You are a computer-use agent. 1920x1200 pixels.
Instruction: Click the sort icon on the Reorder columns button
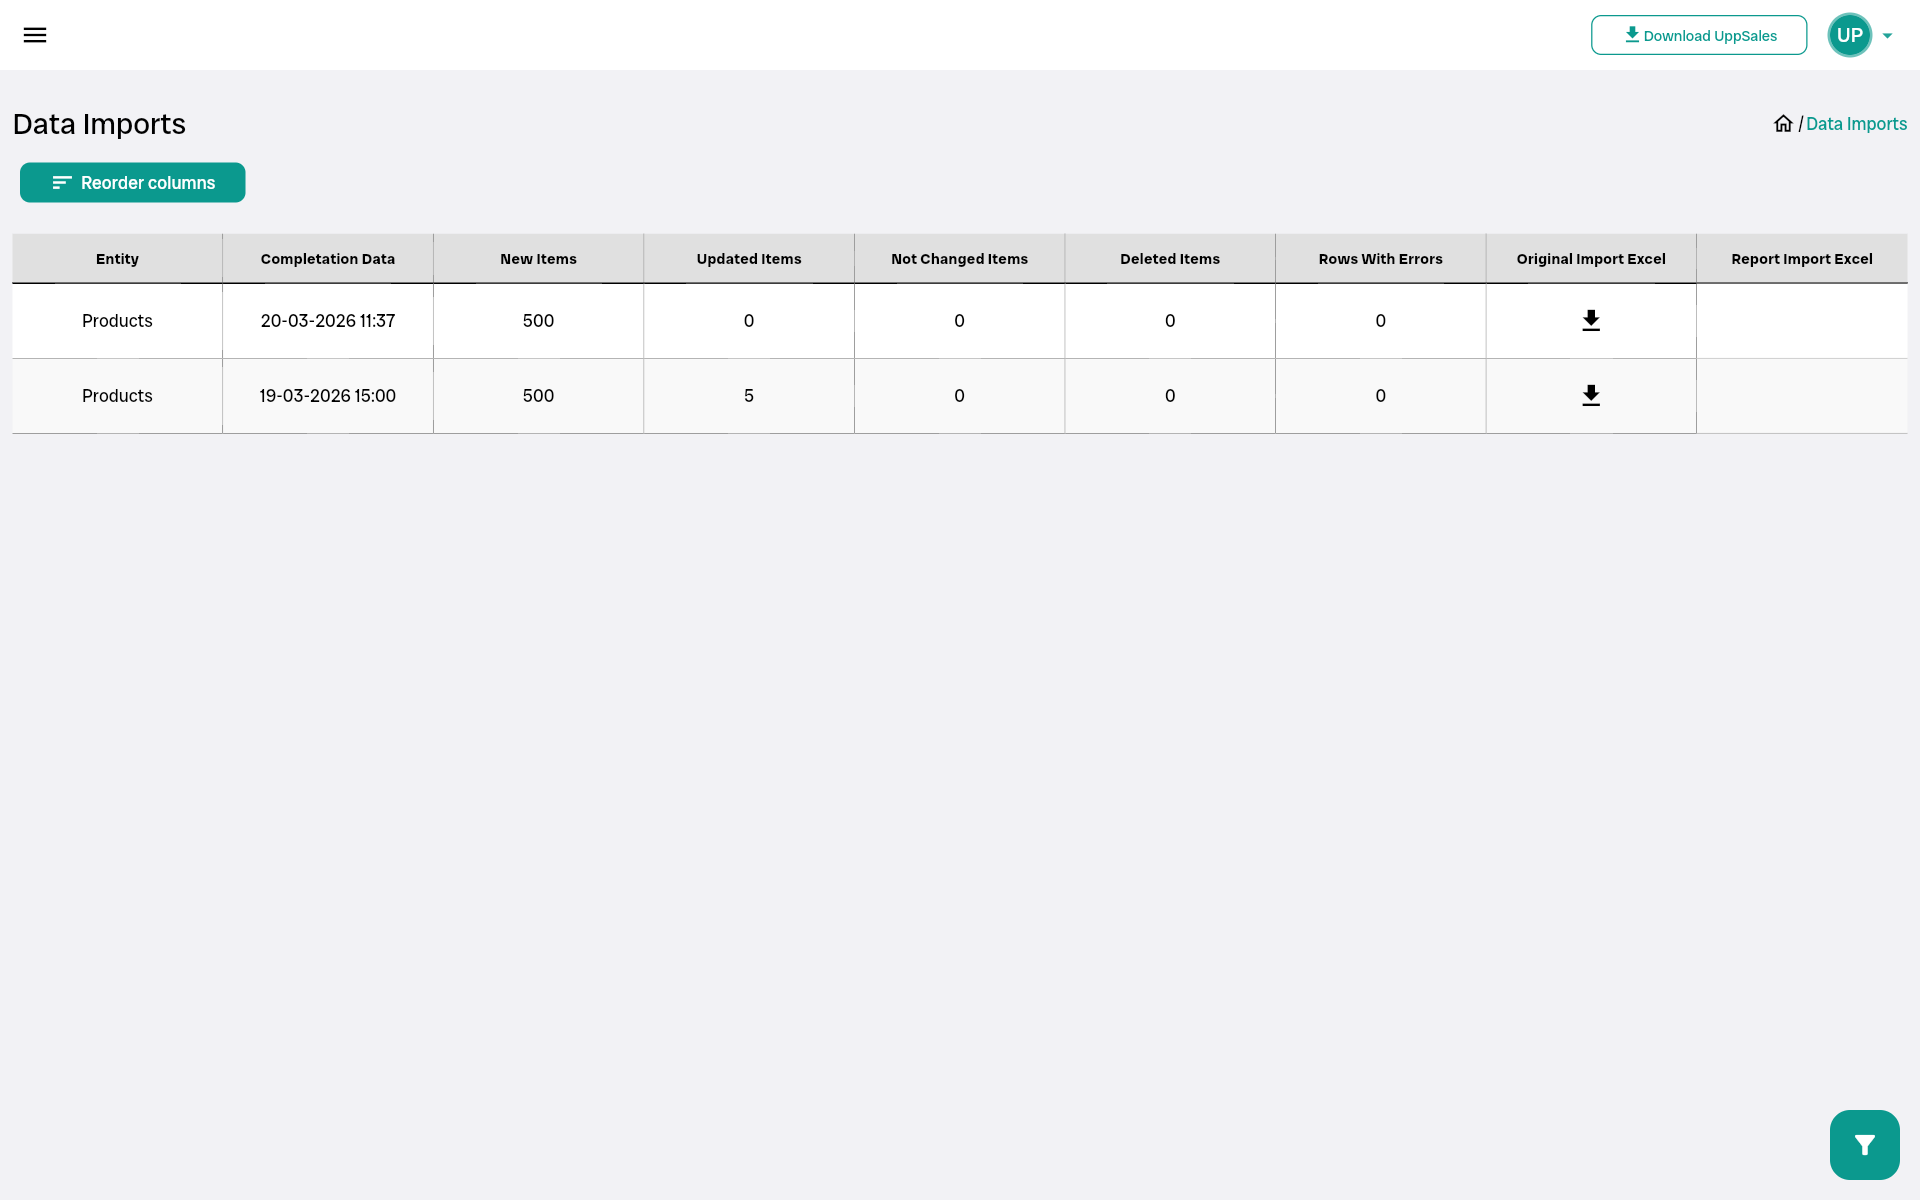coord(61,182)
